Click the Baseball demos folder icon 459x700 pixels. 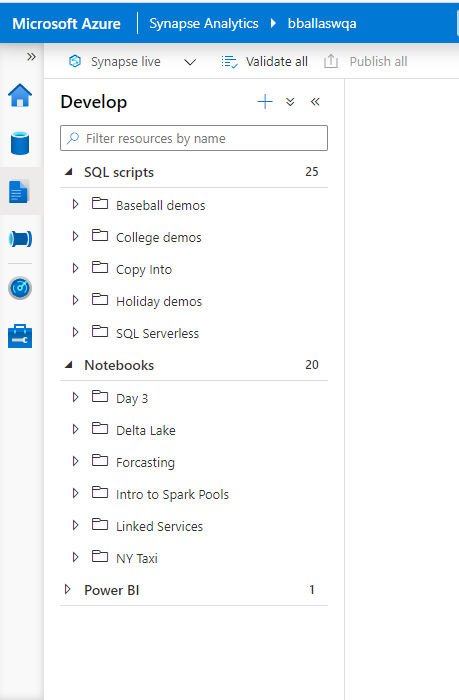click(x=100, y=204)
